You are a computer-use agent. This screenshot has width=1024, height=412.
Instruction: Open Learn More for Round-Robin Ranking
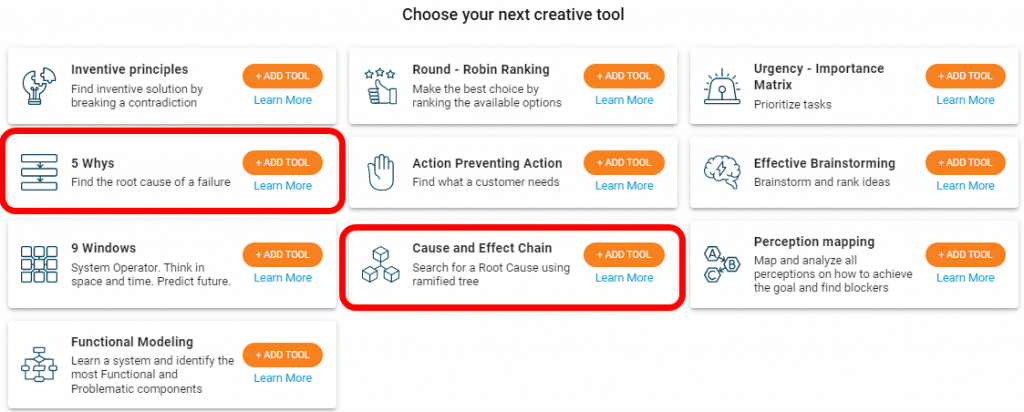click(624, 100)
